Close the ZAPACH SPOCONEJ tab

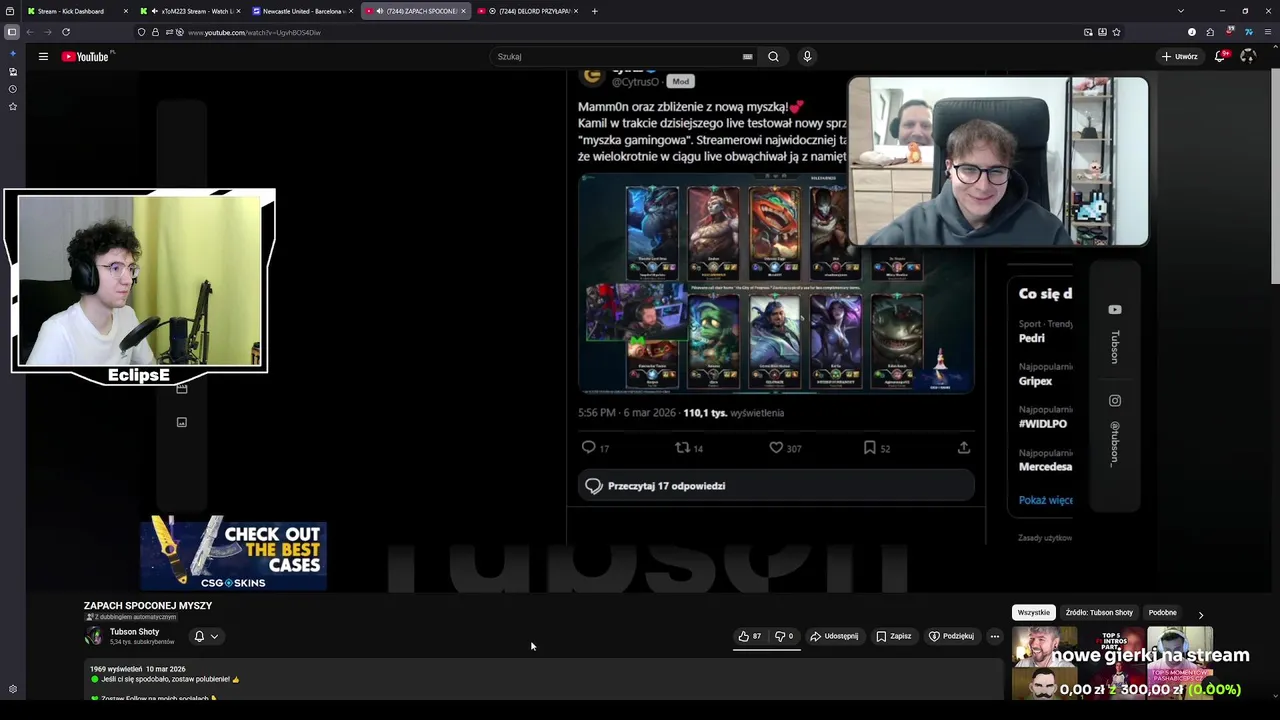[463, 11]
